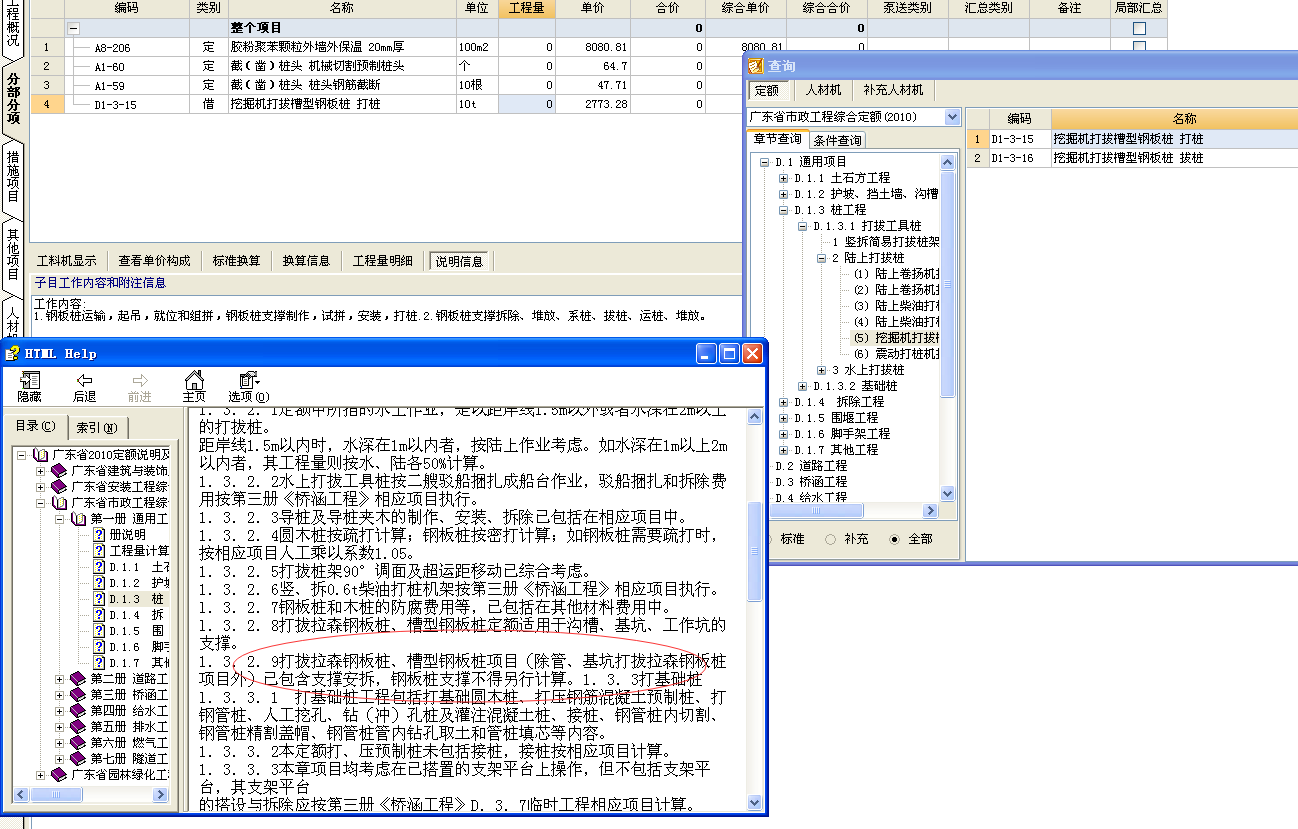The image size is (1298, 829).
Task: Open the 选项 (Options) toolbar menu in HTML Help
Action: pyautogui.click(x=248, y=386)
